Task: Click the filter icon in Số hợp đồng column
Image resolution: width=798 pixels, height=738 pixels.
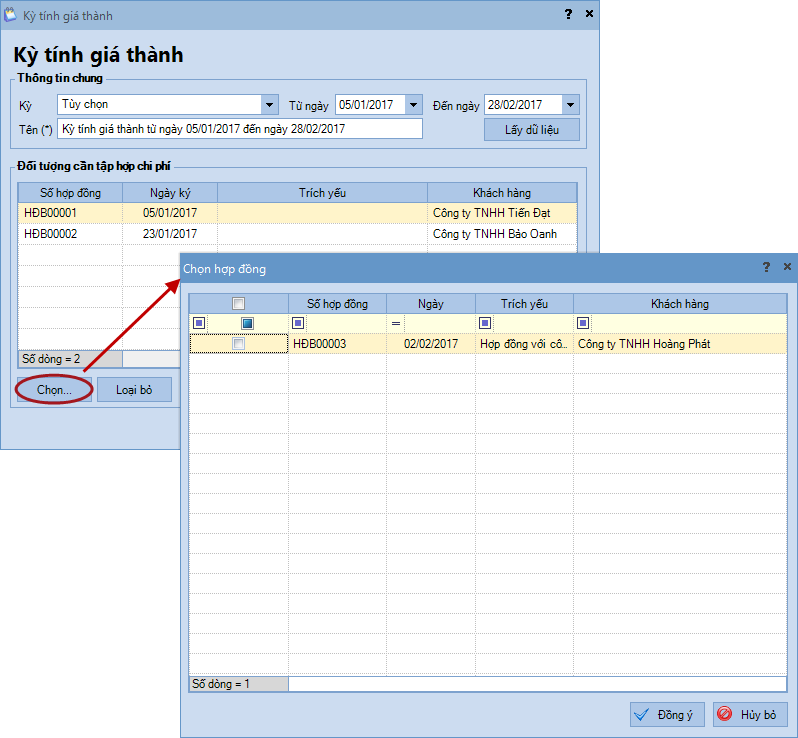Action: [298, 323]
